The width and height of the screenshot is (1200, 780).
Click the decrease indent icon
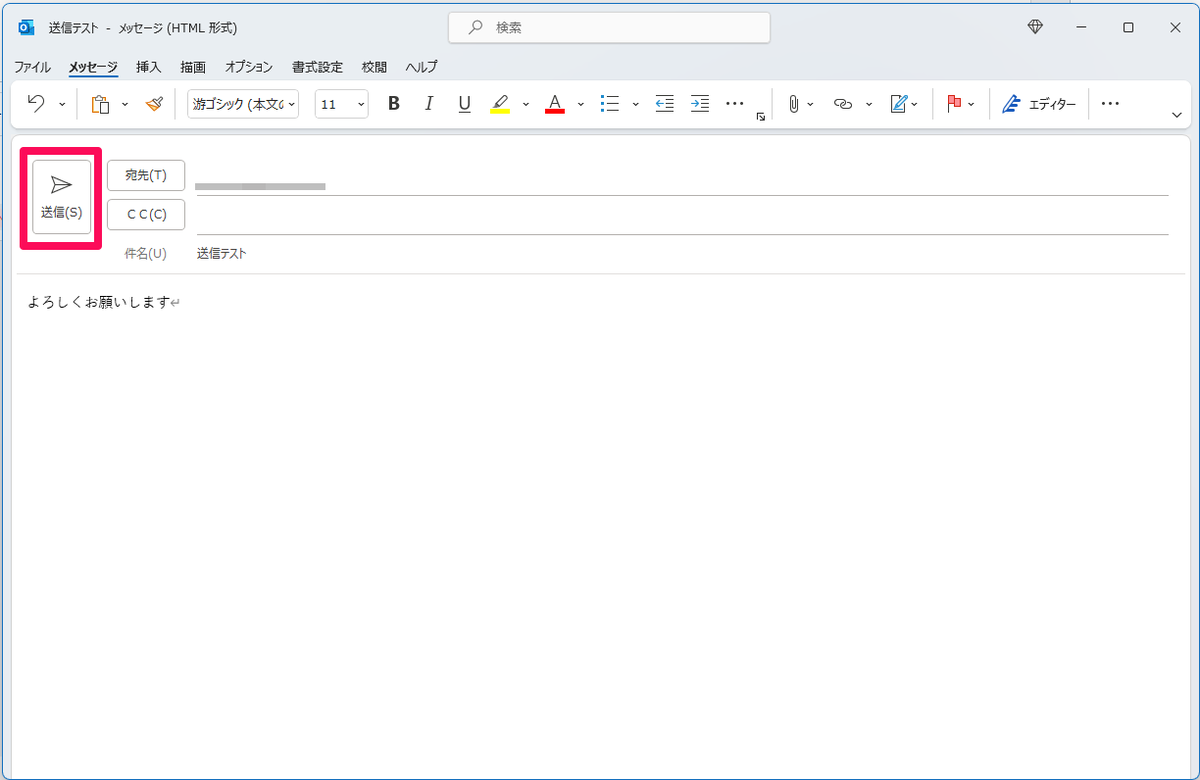point(665,104)
